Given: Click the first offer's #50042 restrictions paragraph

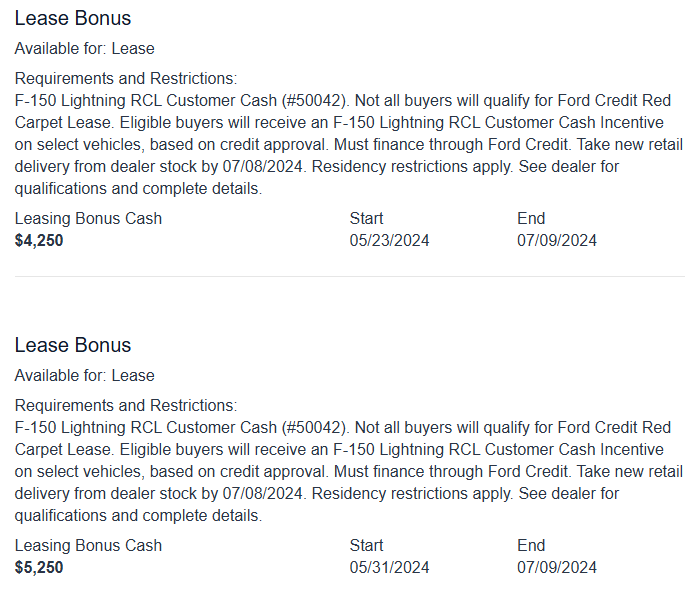Looking at the screenshot, I should point(349,145).
